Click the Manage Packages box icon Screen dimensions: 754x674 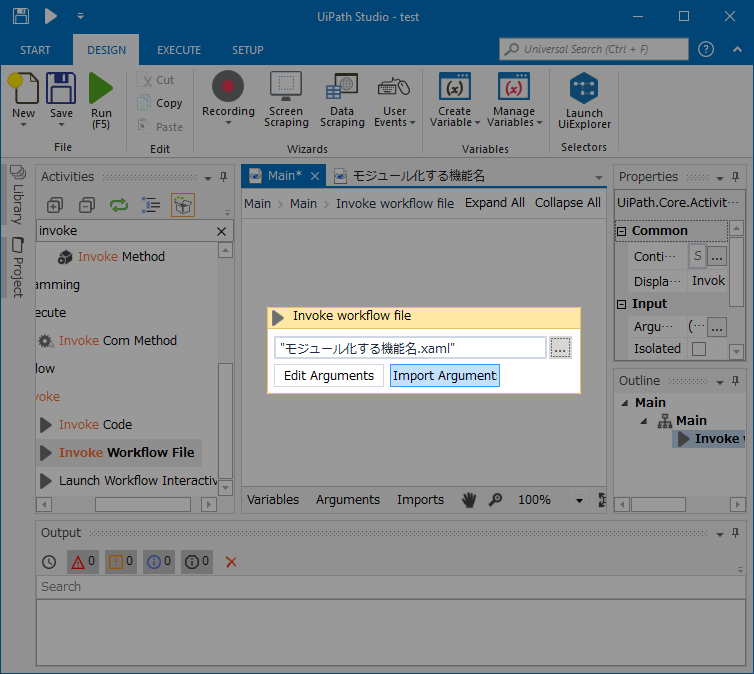(x=183, y=205)
